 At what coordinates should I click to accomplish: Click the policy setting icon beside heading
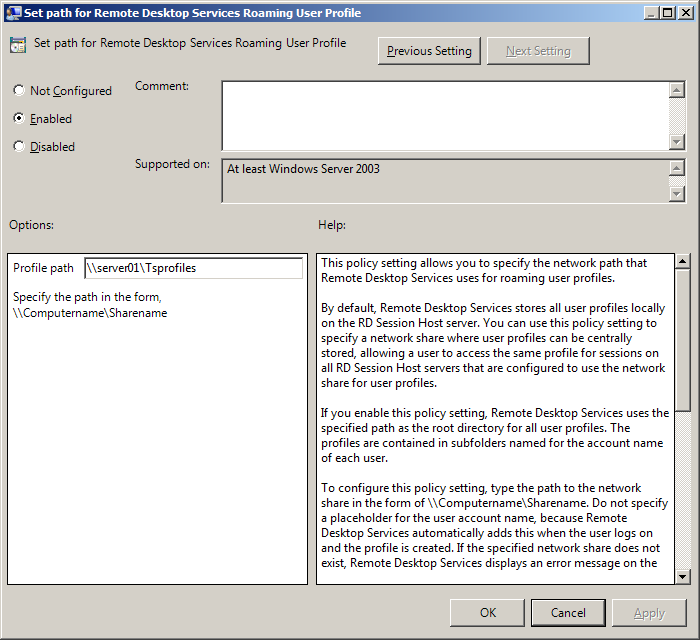[x=18, y=45]
